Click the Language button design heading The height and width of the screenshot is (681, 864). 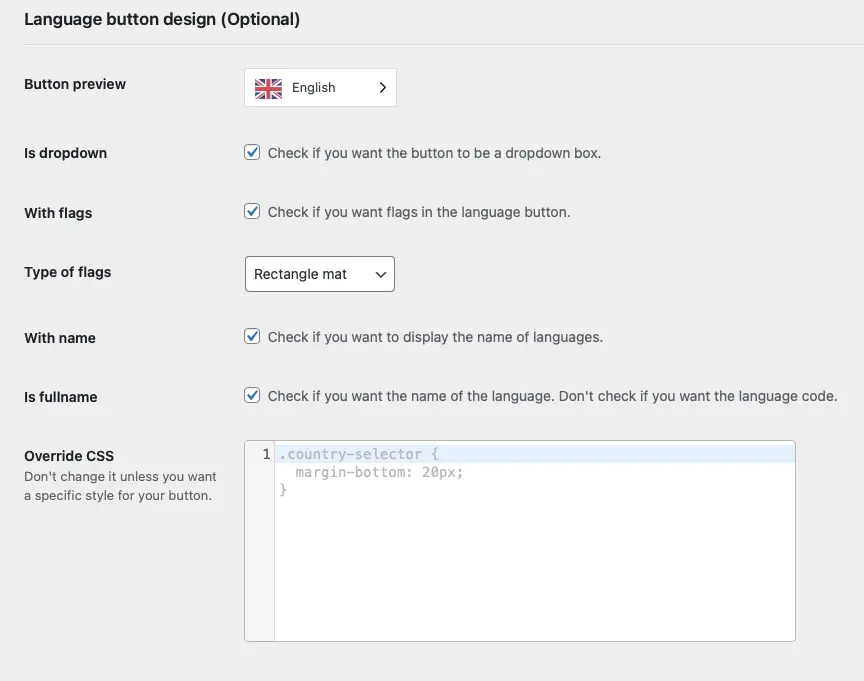[162, 19]
